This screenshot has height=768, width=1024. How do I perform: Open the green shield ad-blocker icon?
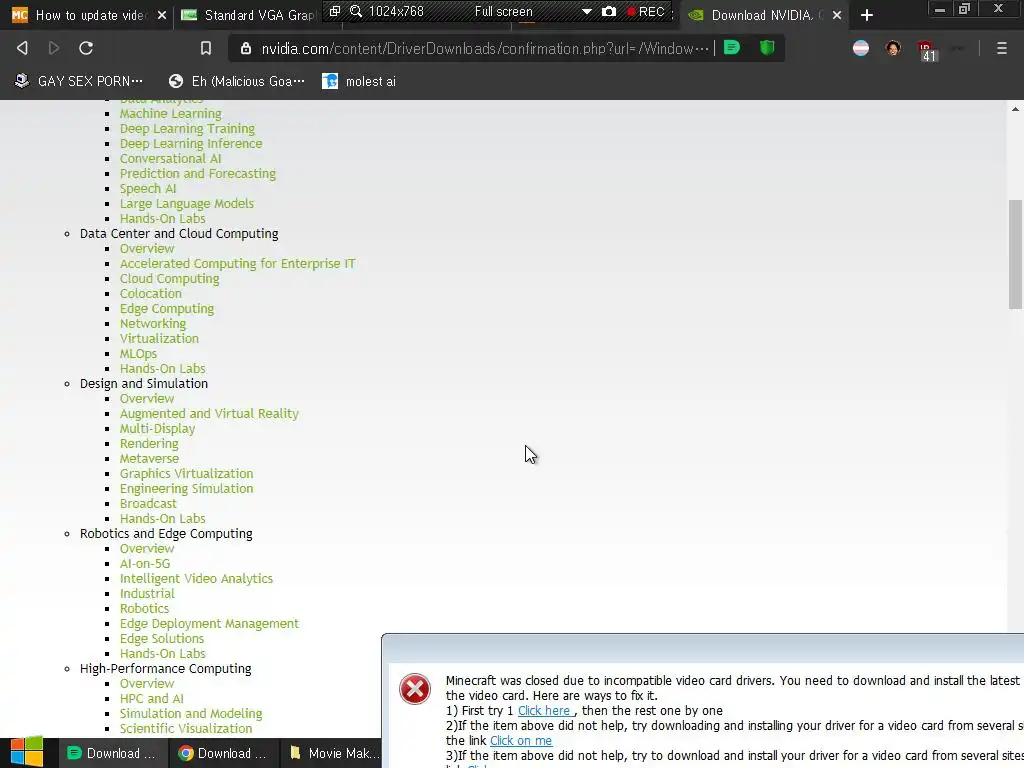tap(767, 48)
